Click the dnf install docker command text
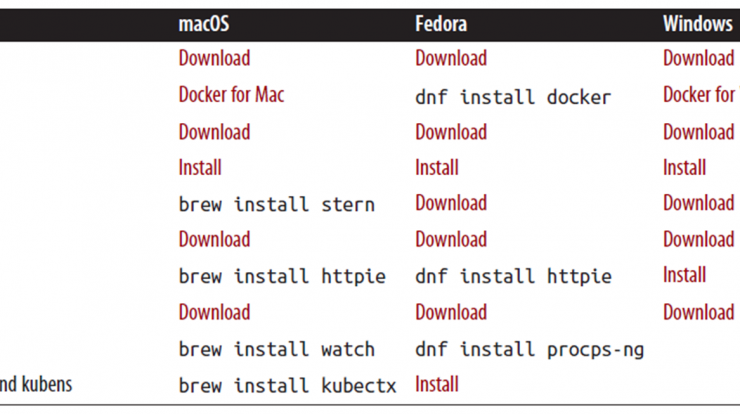Screen dimensions: 740x414 click(513, 97)
